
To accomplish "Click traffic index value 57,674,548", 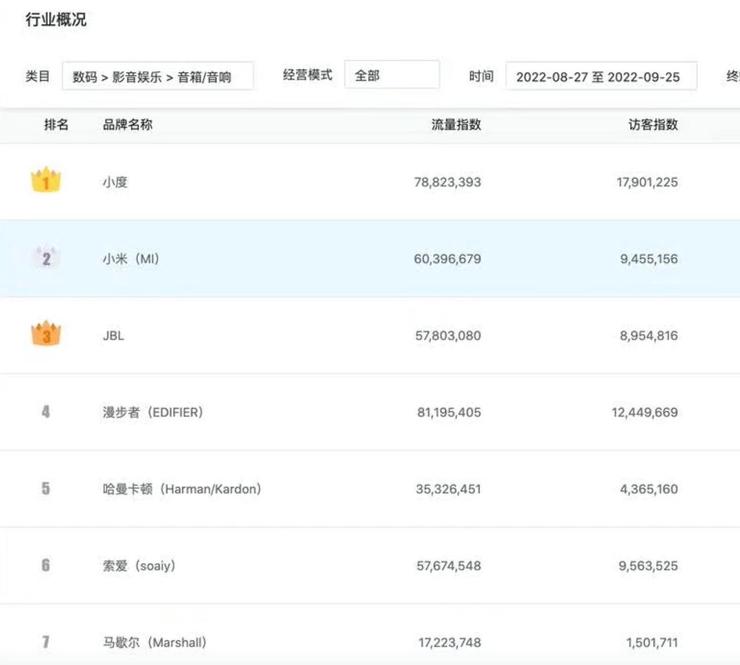I will (449, 566).
